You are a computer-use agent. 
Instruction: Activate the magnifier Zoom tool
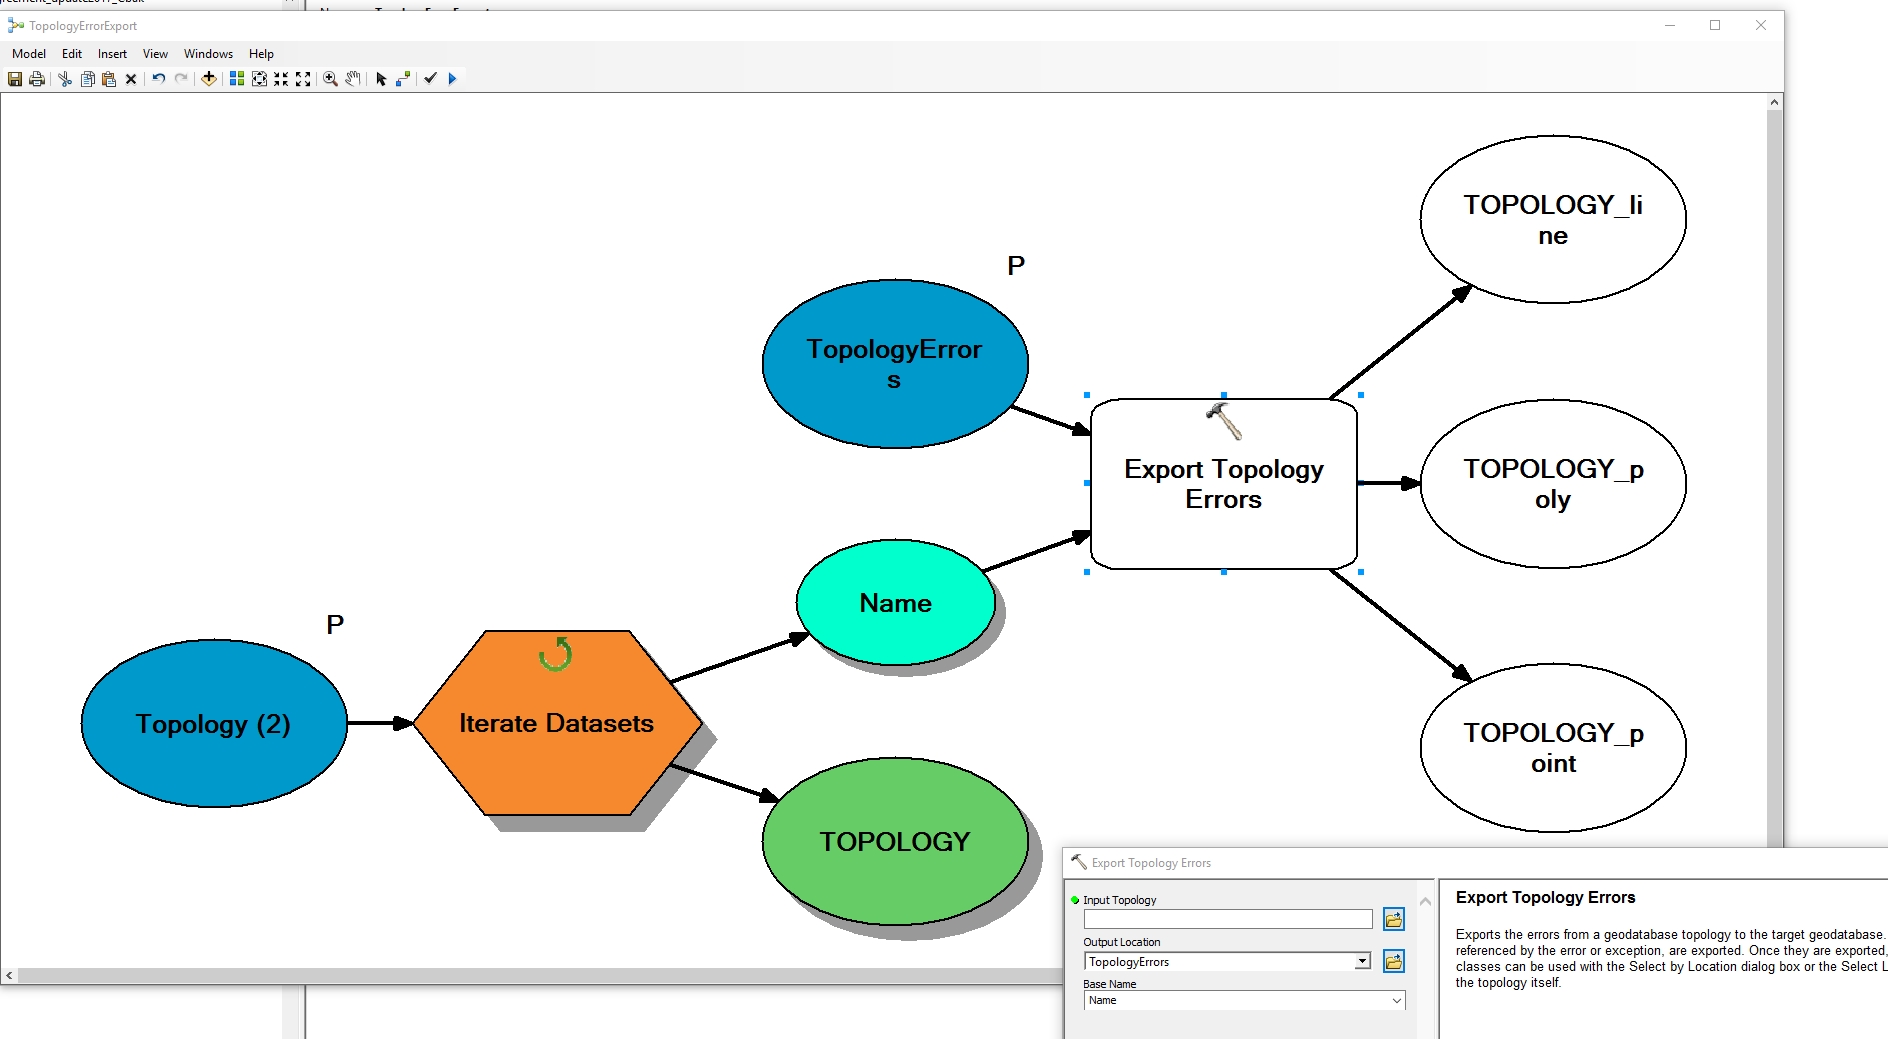click(x=331, y=79)
